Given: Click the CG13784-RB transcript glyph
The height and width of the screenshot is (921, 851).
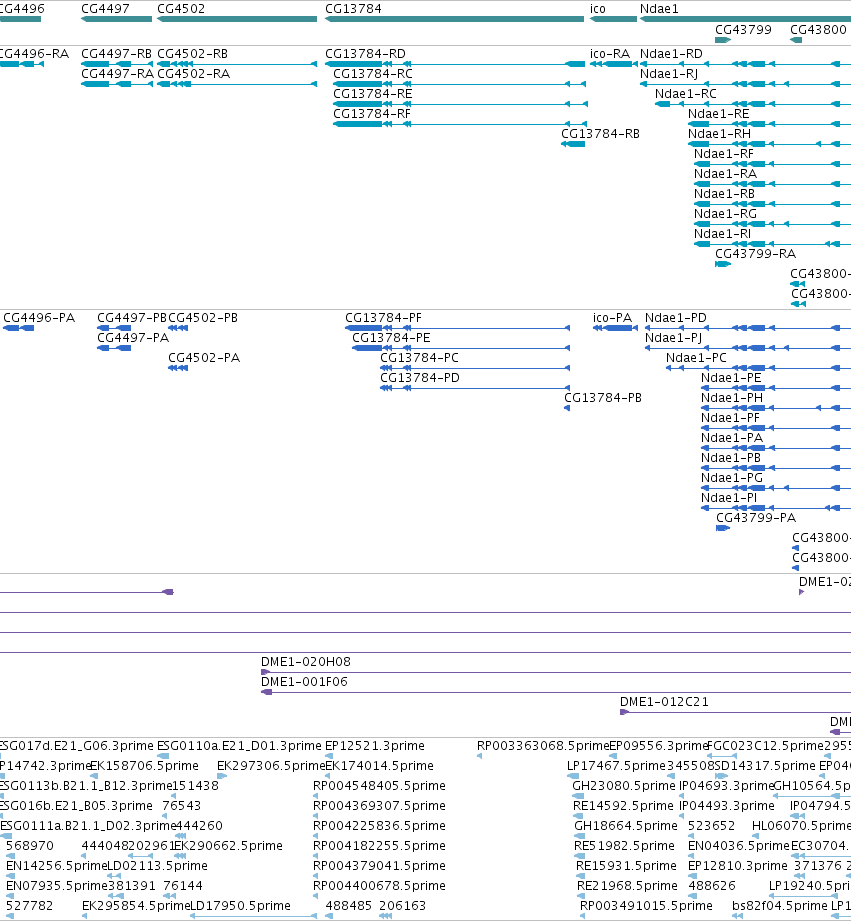Looking at the screenshot, I should pos(573,144).
